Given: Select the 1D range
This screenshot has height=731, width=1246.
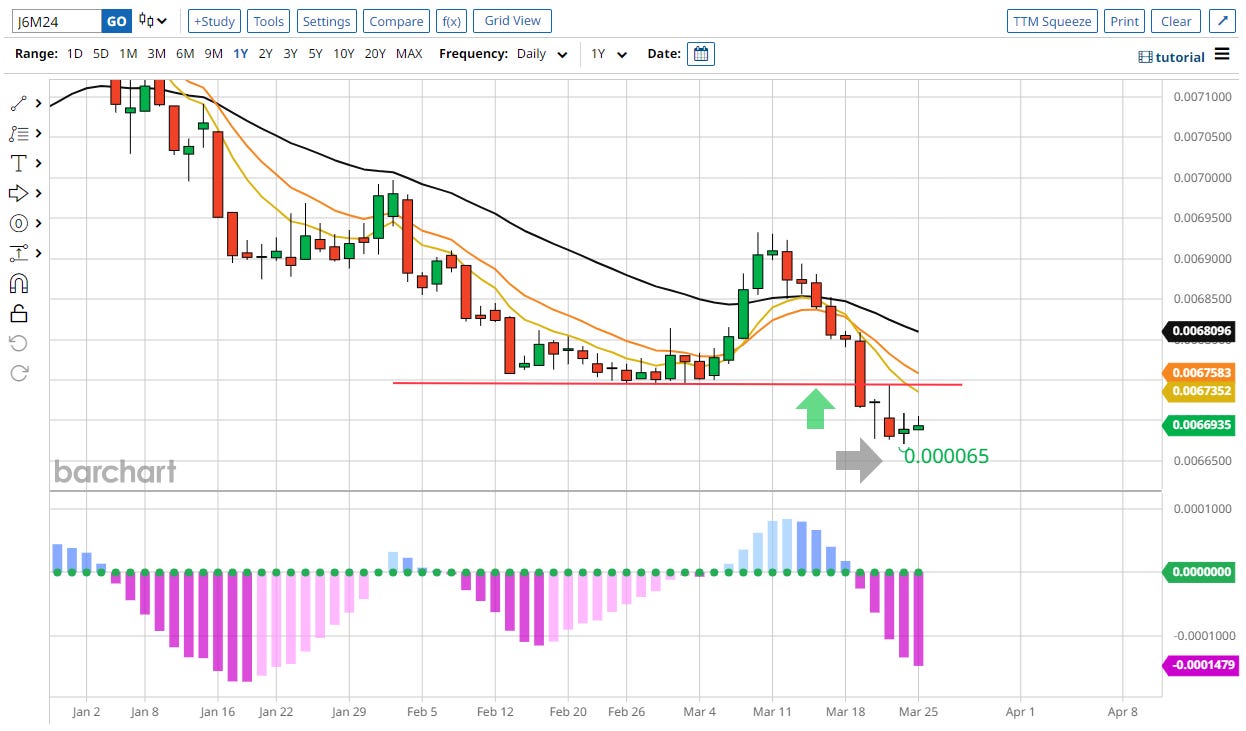Looking at the screenshot, I should point(74,54).
